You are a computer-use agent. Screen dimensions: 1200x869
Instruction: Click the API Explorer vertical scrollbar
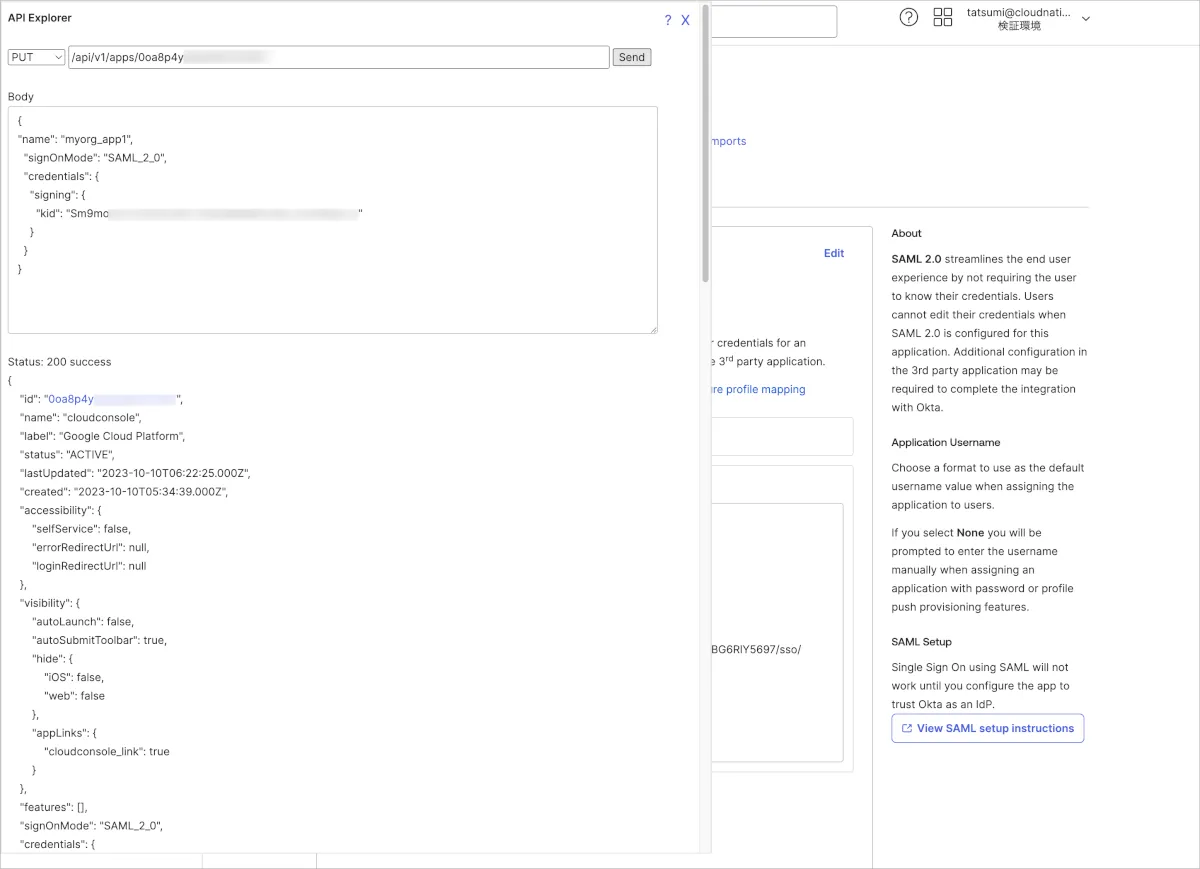[x=706, y=140]
